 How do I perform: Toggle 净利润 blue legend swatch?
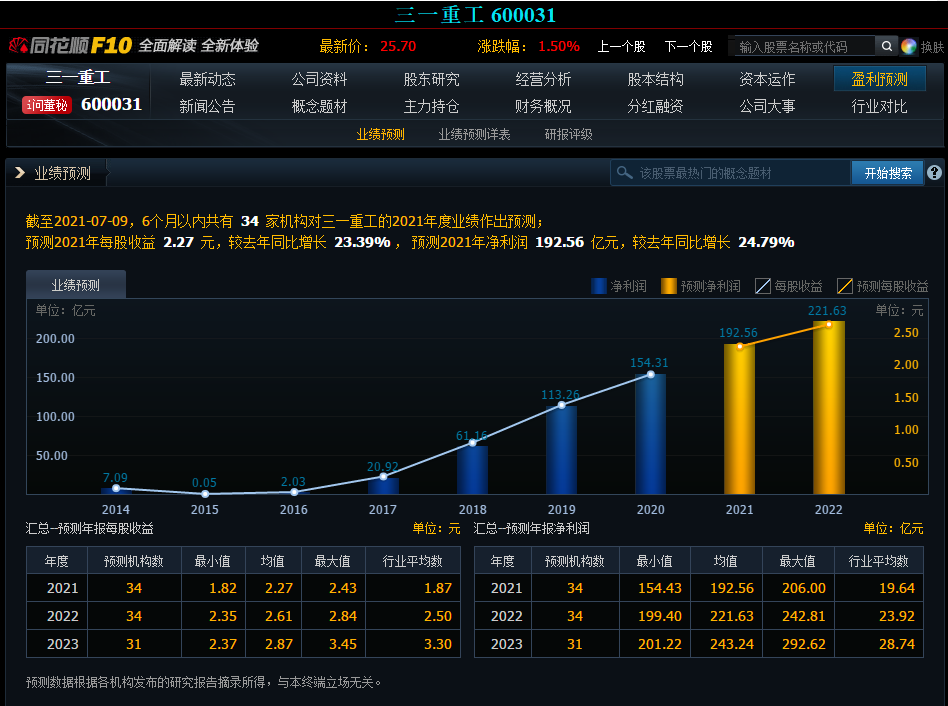pos(599,286)
